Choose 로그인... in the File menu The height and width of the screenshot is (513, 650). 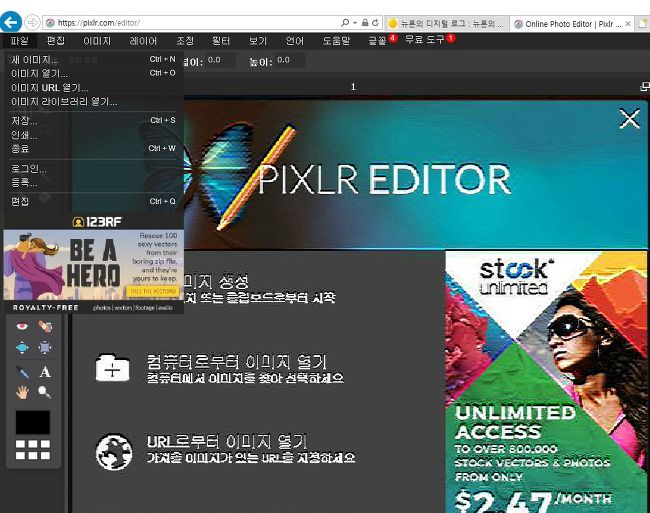93,168
